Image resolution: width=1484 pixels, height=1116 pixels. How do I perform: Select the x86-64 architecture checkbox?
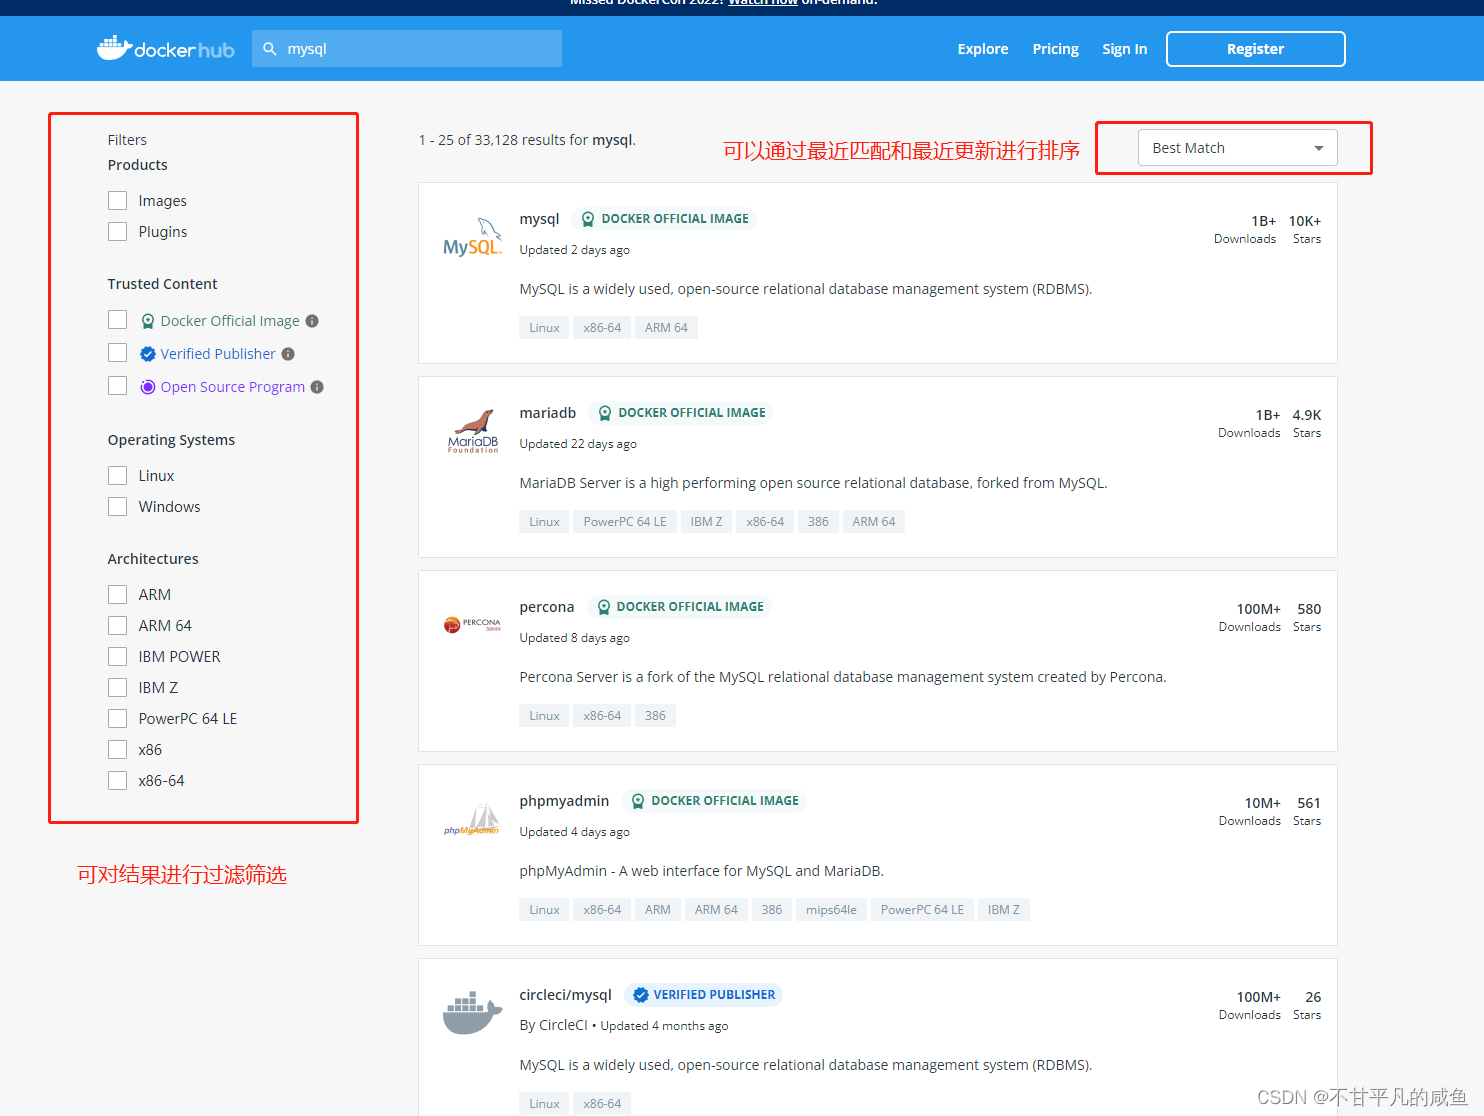pos(118,781)
